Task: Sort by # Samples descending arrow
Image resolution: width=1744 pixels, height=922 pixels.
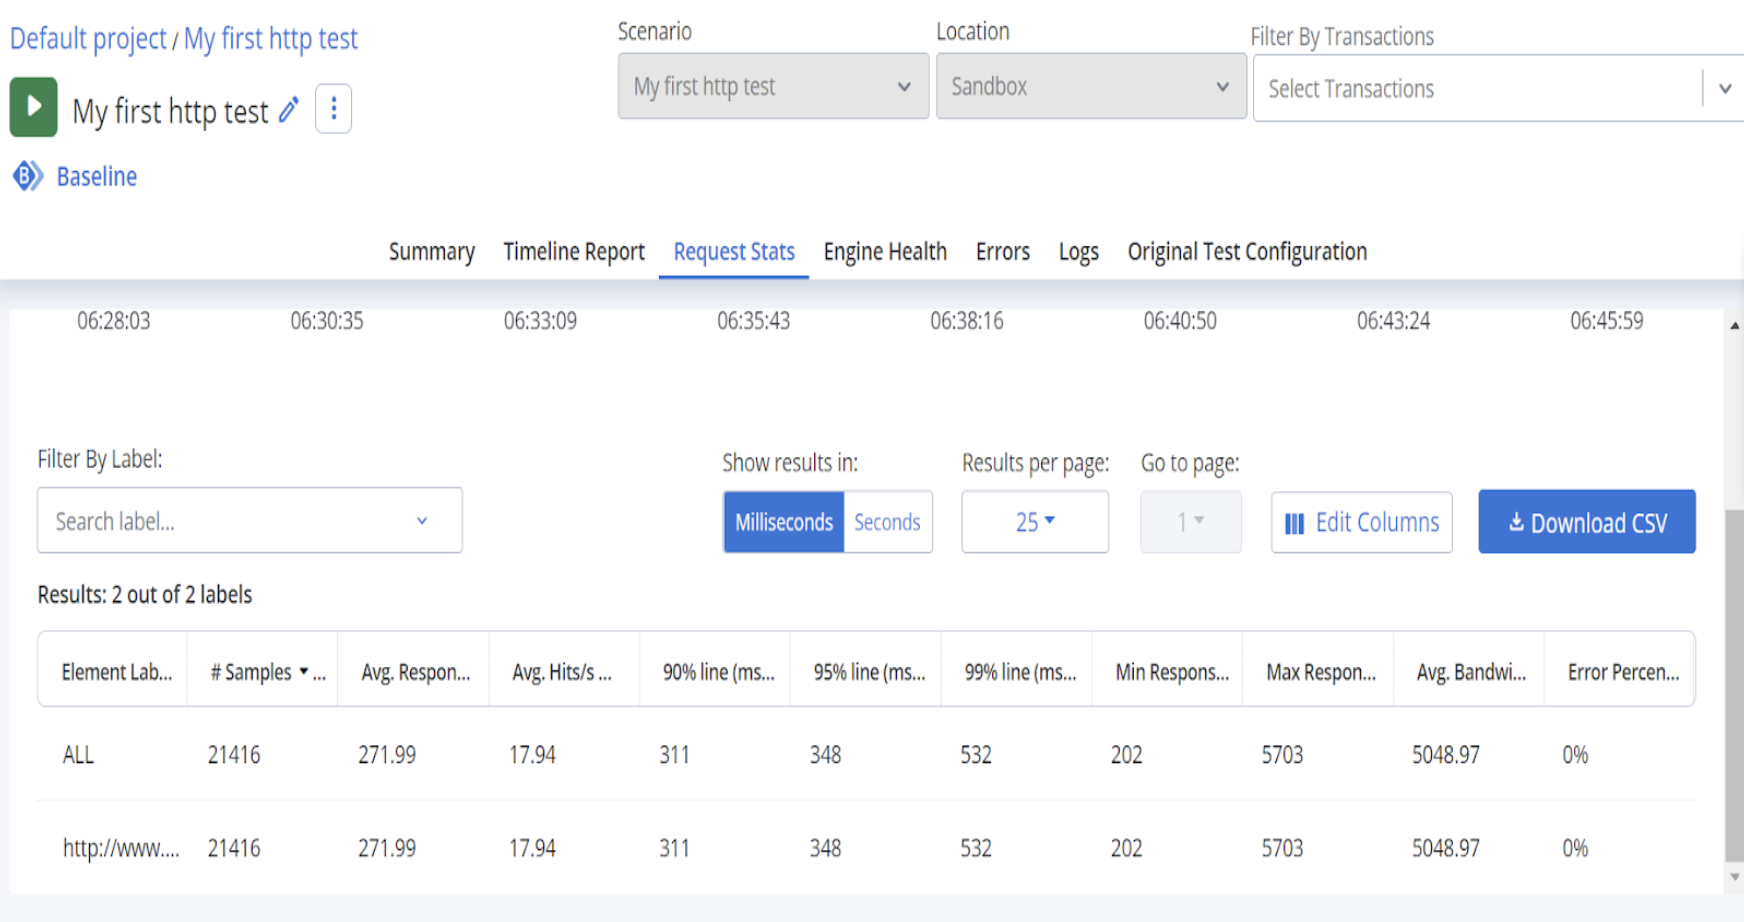Action: tap(303, 671)
